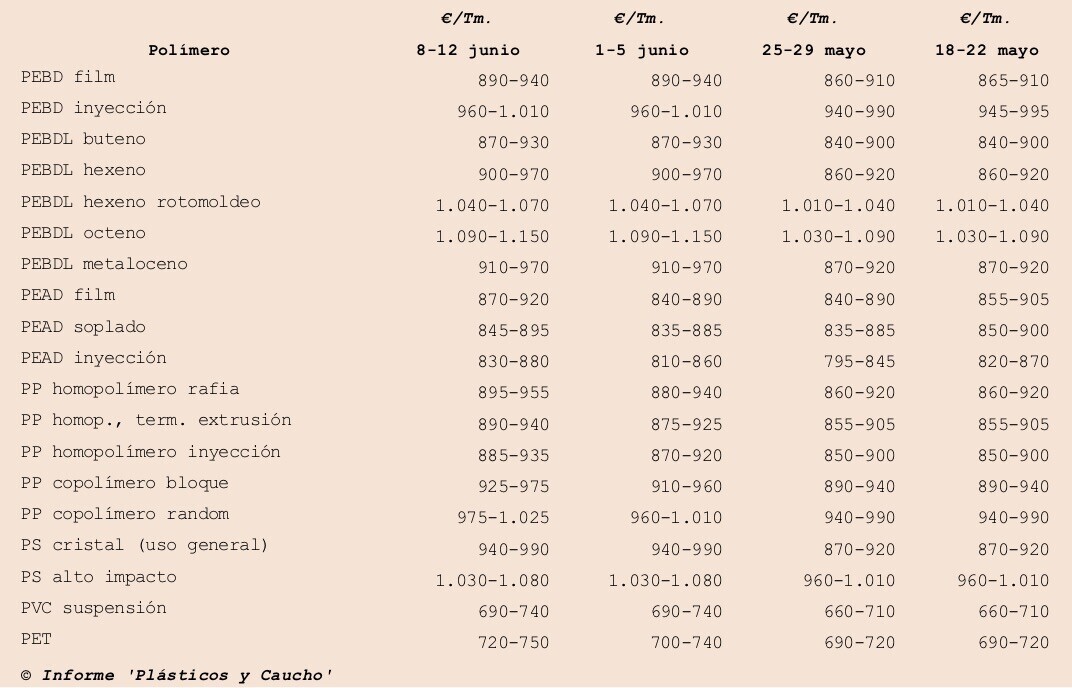Click the PVC suspensión row label
Screen dimensions: 1072x688
point(94,608)
